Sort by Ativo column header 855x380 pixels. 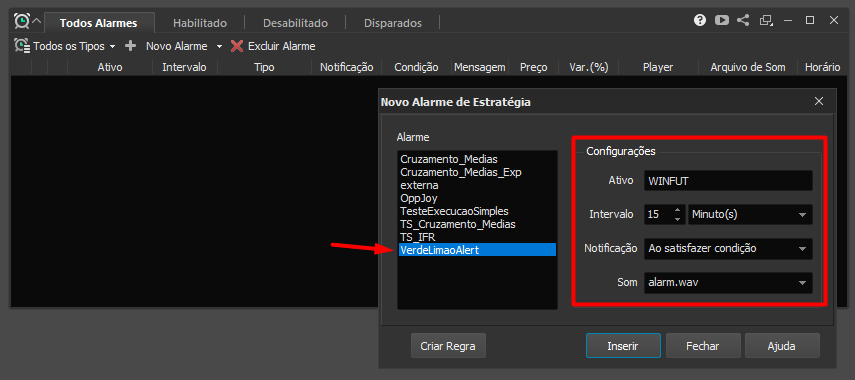(x=110, y=67)
